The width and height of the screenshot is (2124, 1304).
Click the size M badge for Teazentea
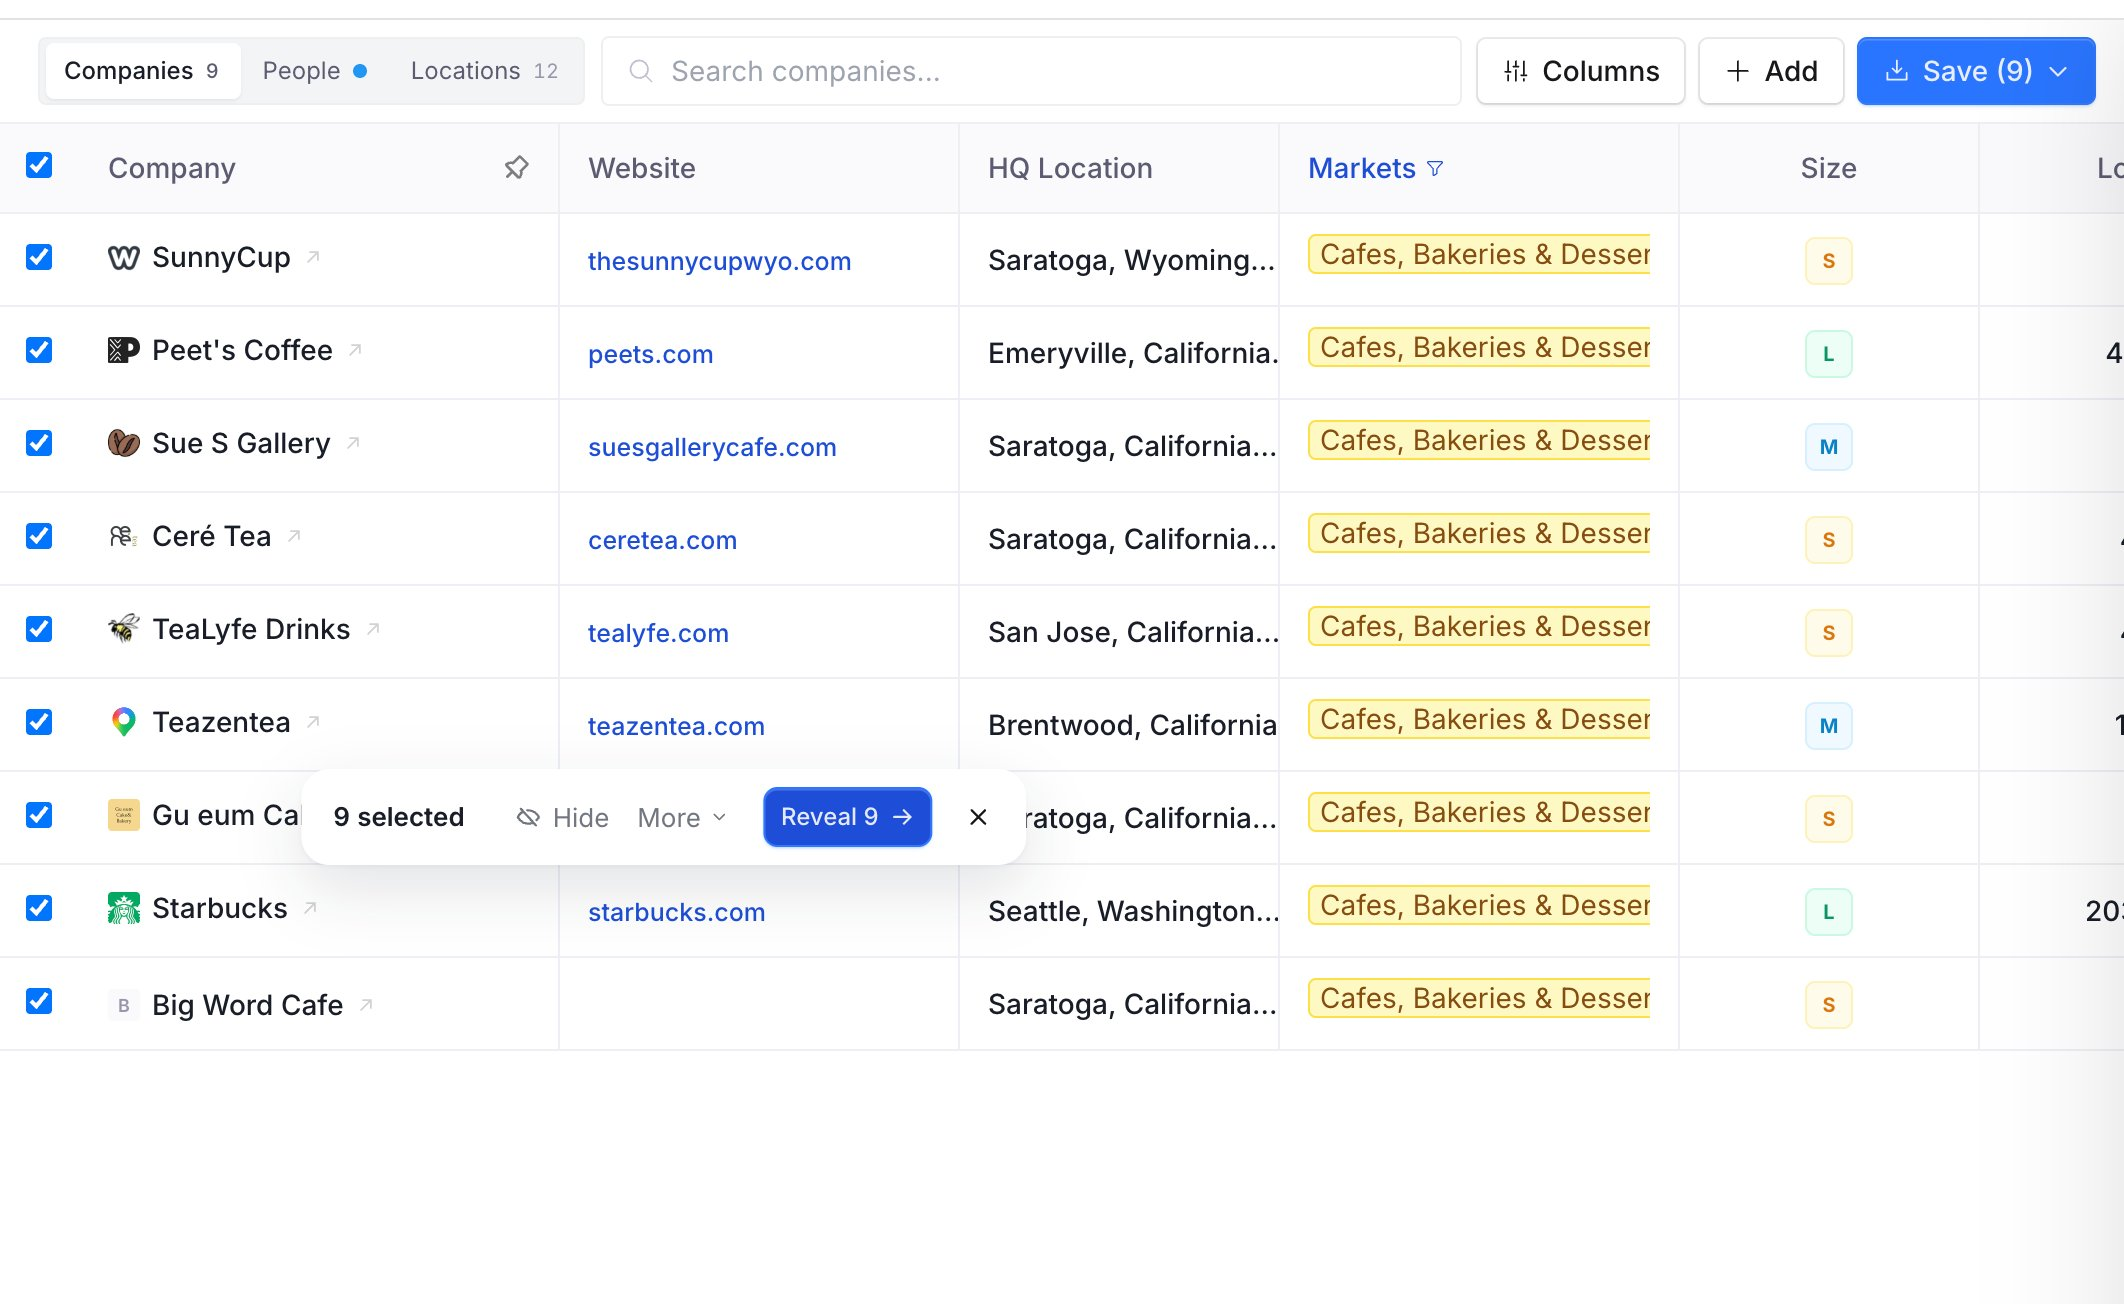click(x=1829, y=726)
